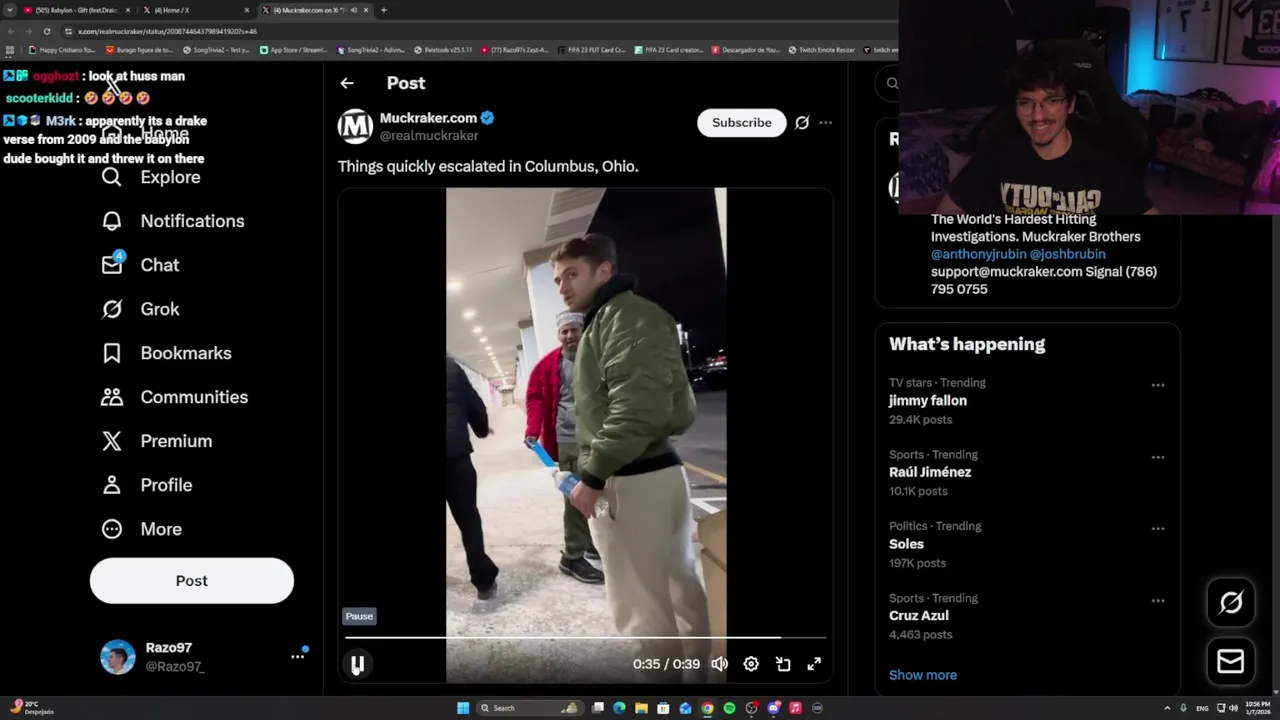Open the Twitch Emote Resizer bookmark
Viewport: 1280px width, 720px height.
pos(822,50)
